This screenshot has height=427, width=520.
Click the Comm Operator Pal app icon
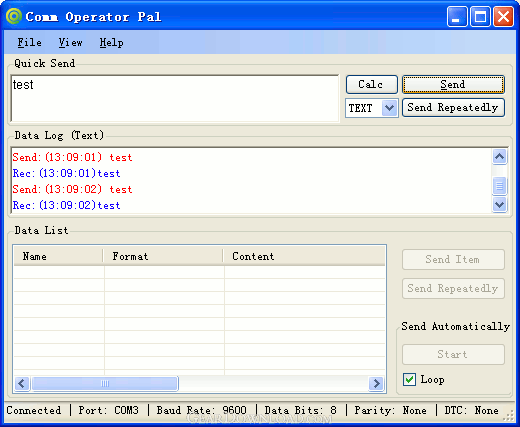(x=14, y=16)
